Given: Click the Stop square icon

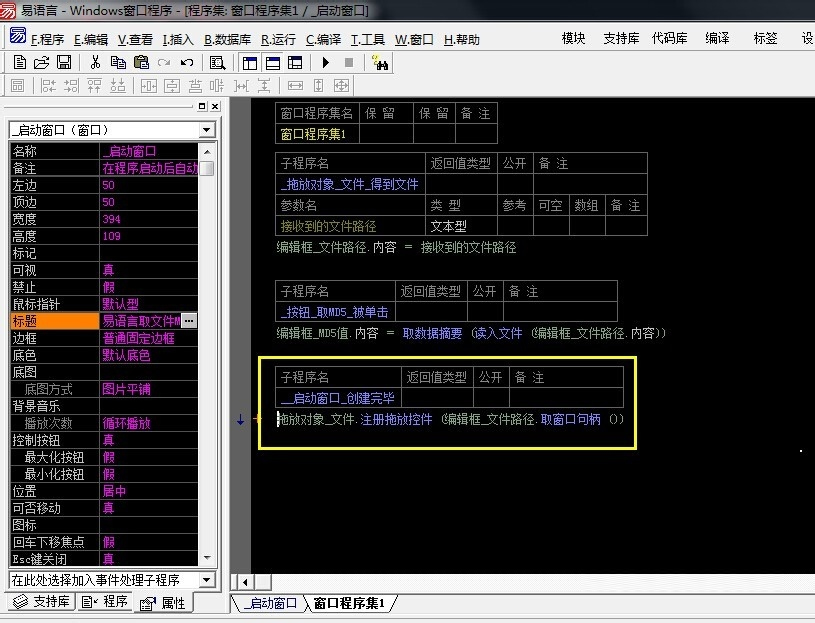Looking at the screenshot, I should [x=349, y=63].
